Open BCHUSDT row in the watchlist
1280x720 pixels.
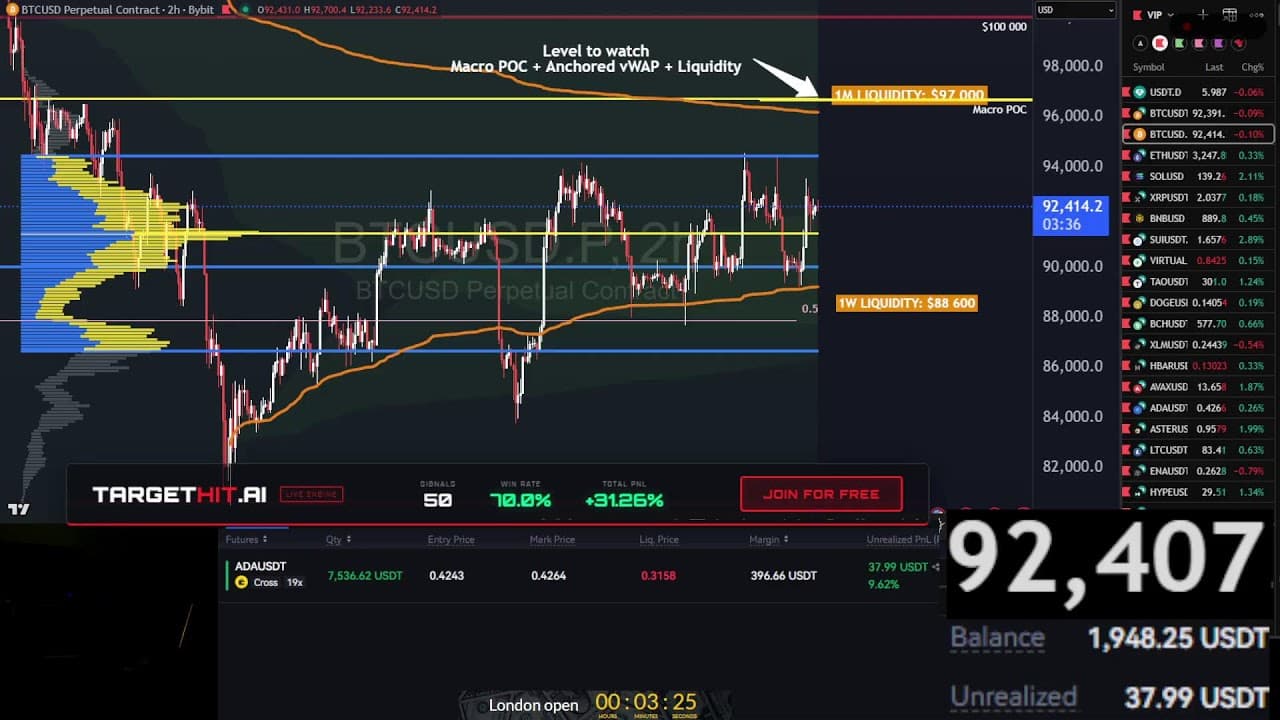pyautogui.click(x=1199, y=324)
